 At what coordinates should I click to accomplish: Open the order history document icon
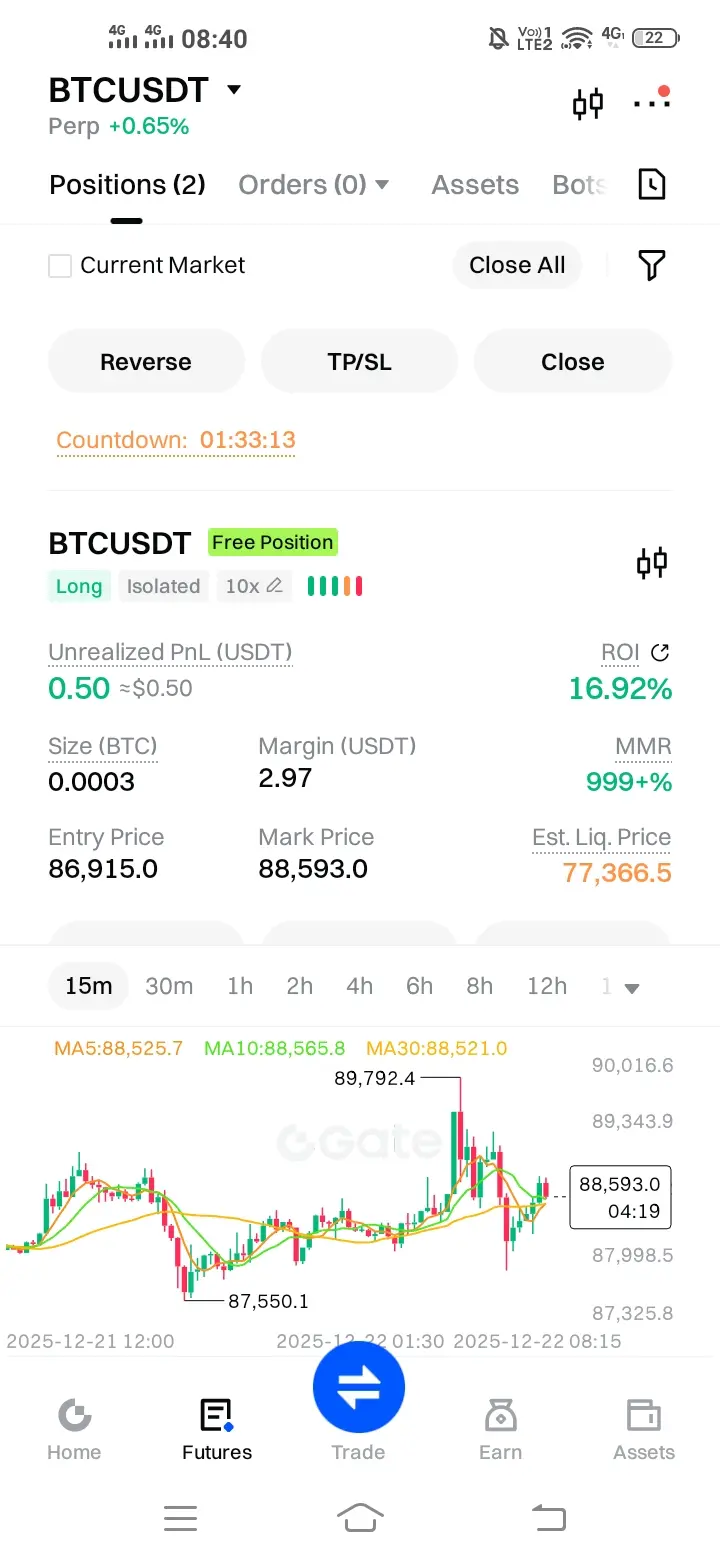click(652, 184)
